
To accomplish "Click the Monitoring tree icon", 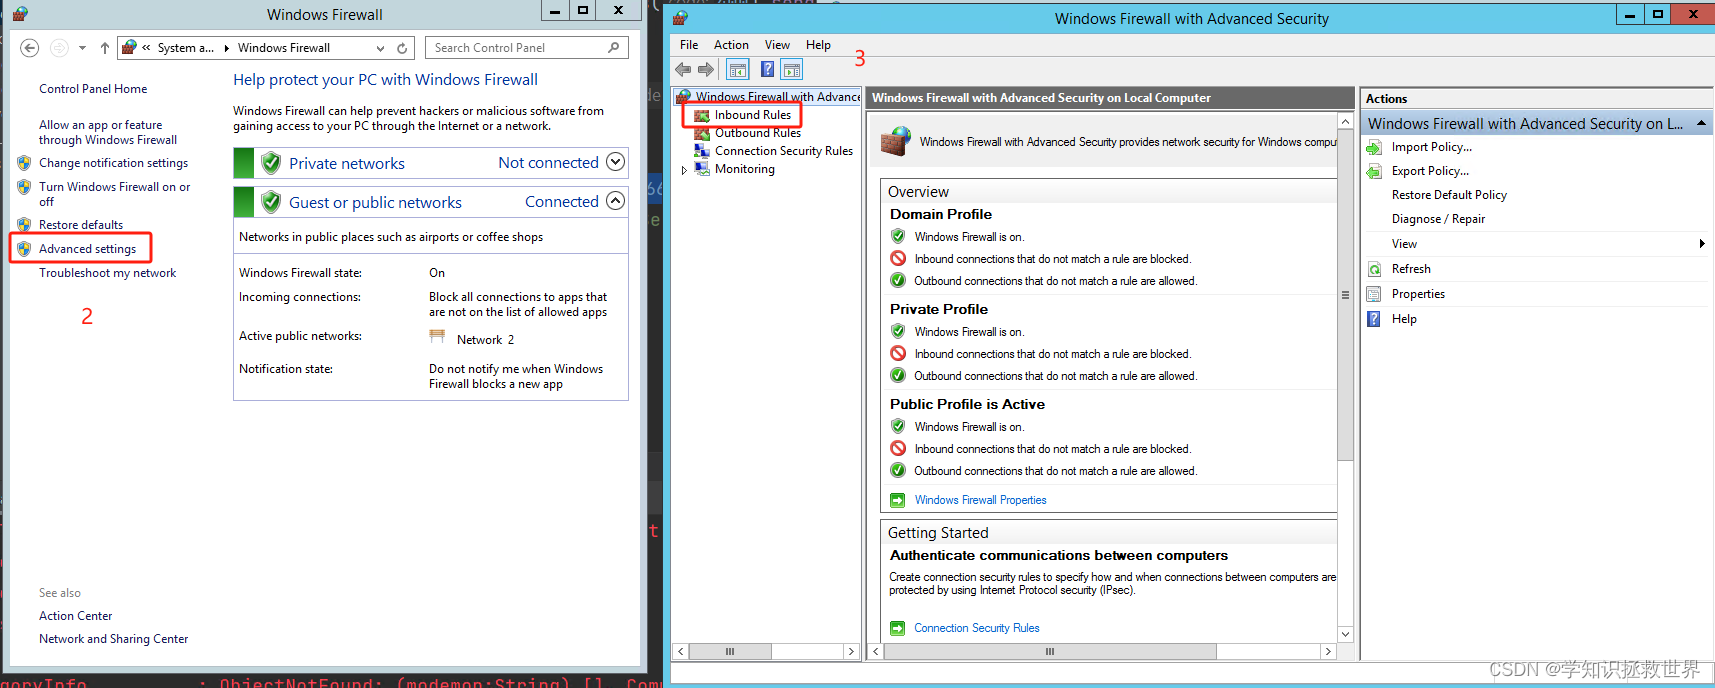I will [x=702, y=169].
